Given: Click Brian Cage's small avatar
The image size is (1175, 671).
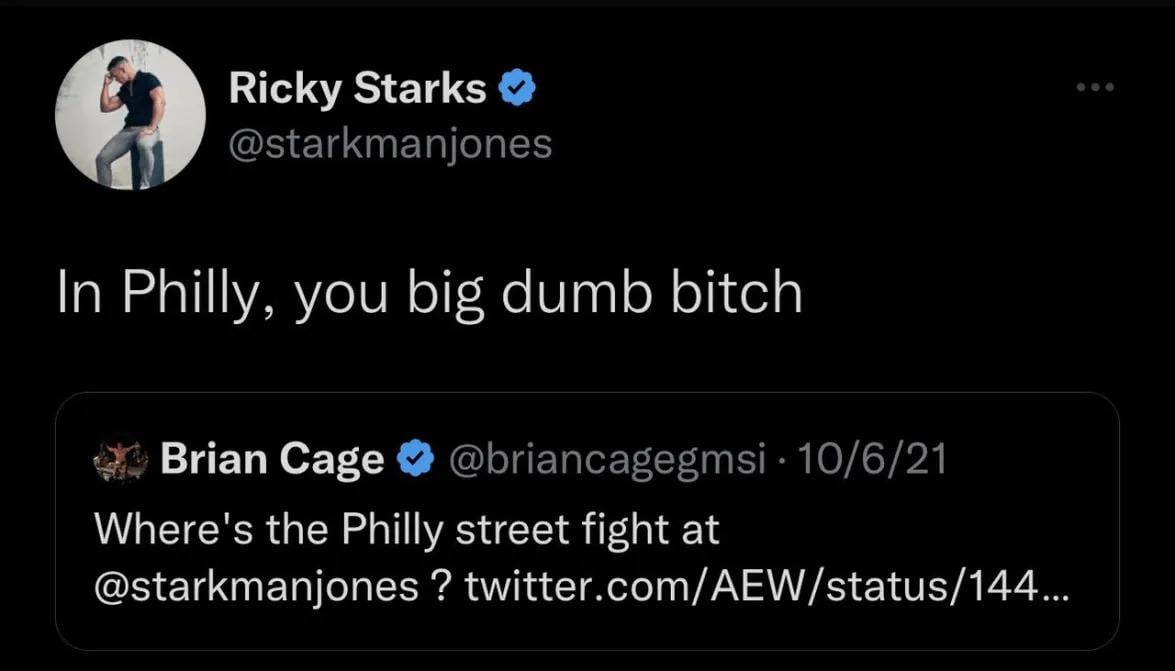Looking at the screenshot, I should pos(121,459).
